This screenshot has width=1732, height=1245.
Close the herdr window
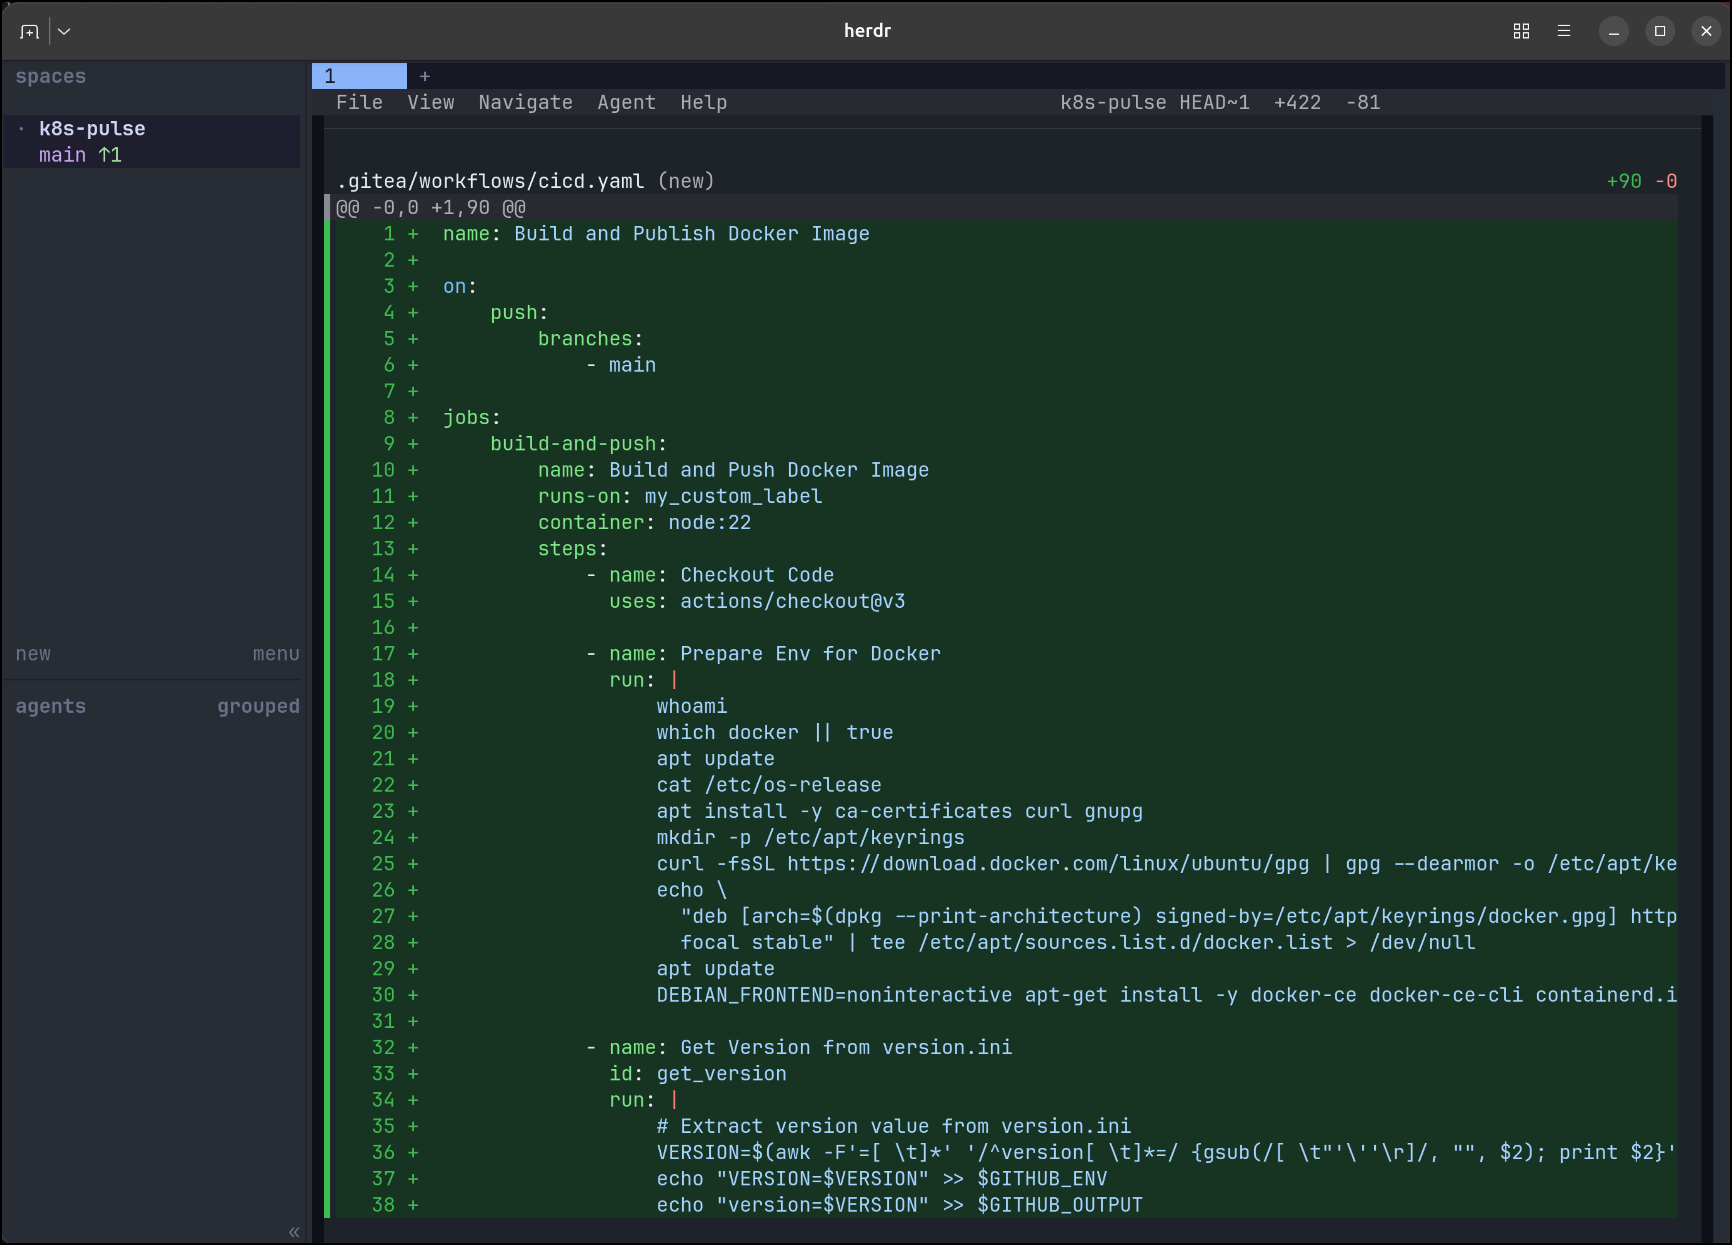click(x=1706, y=31)
